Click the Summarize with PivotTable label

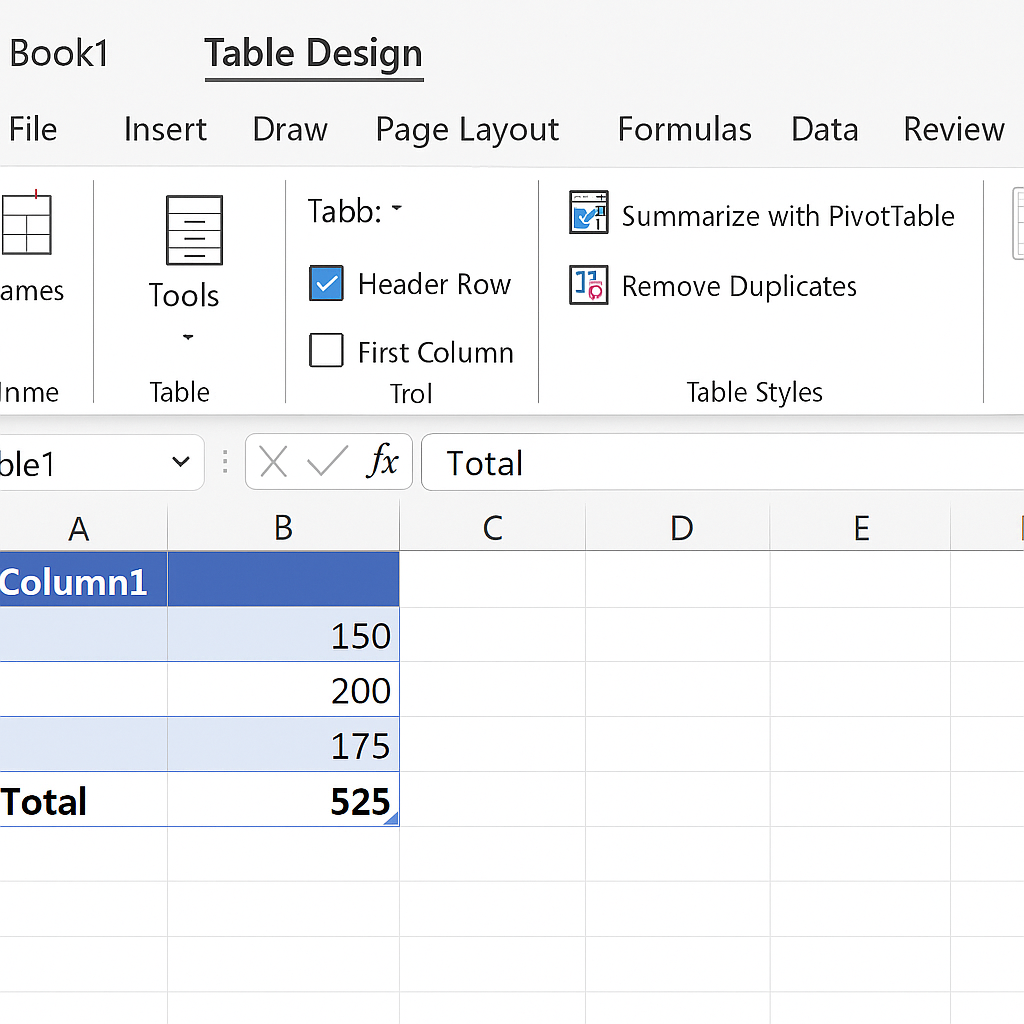coord(788,216)
